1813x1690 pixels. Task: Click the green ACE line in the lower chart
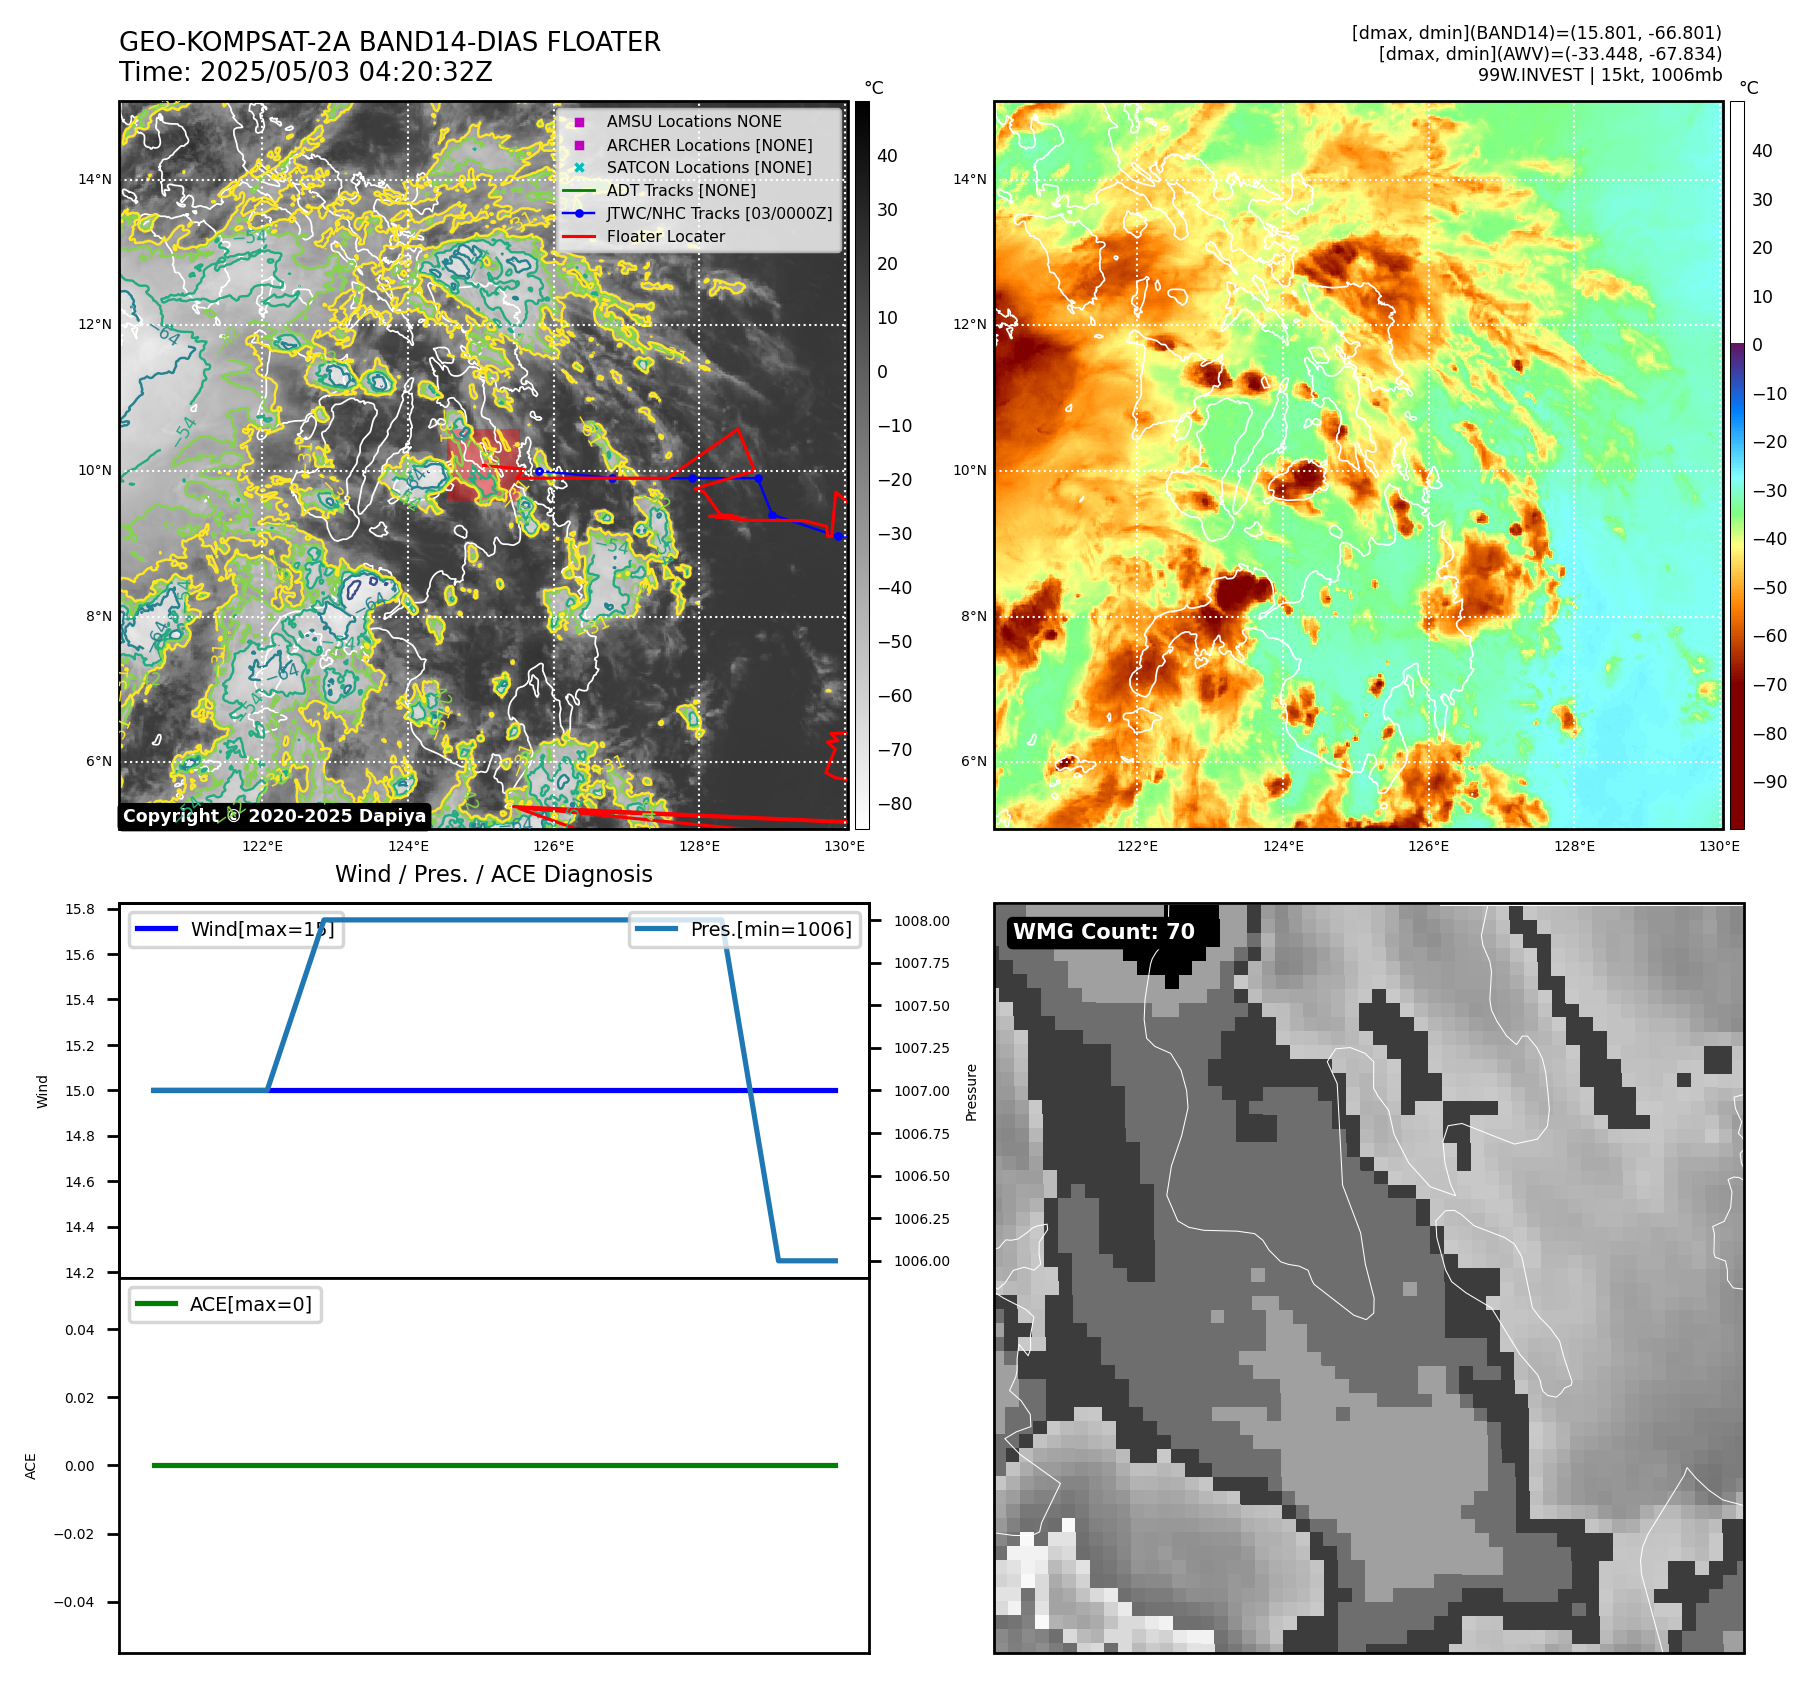point(495,1465)
